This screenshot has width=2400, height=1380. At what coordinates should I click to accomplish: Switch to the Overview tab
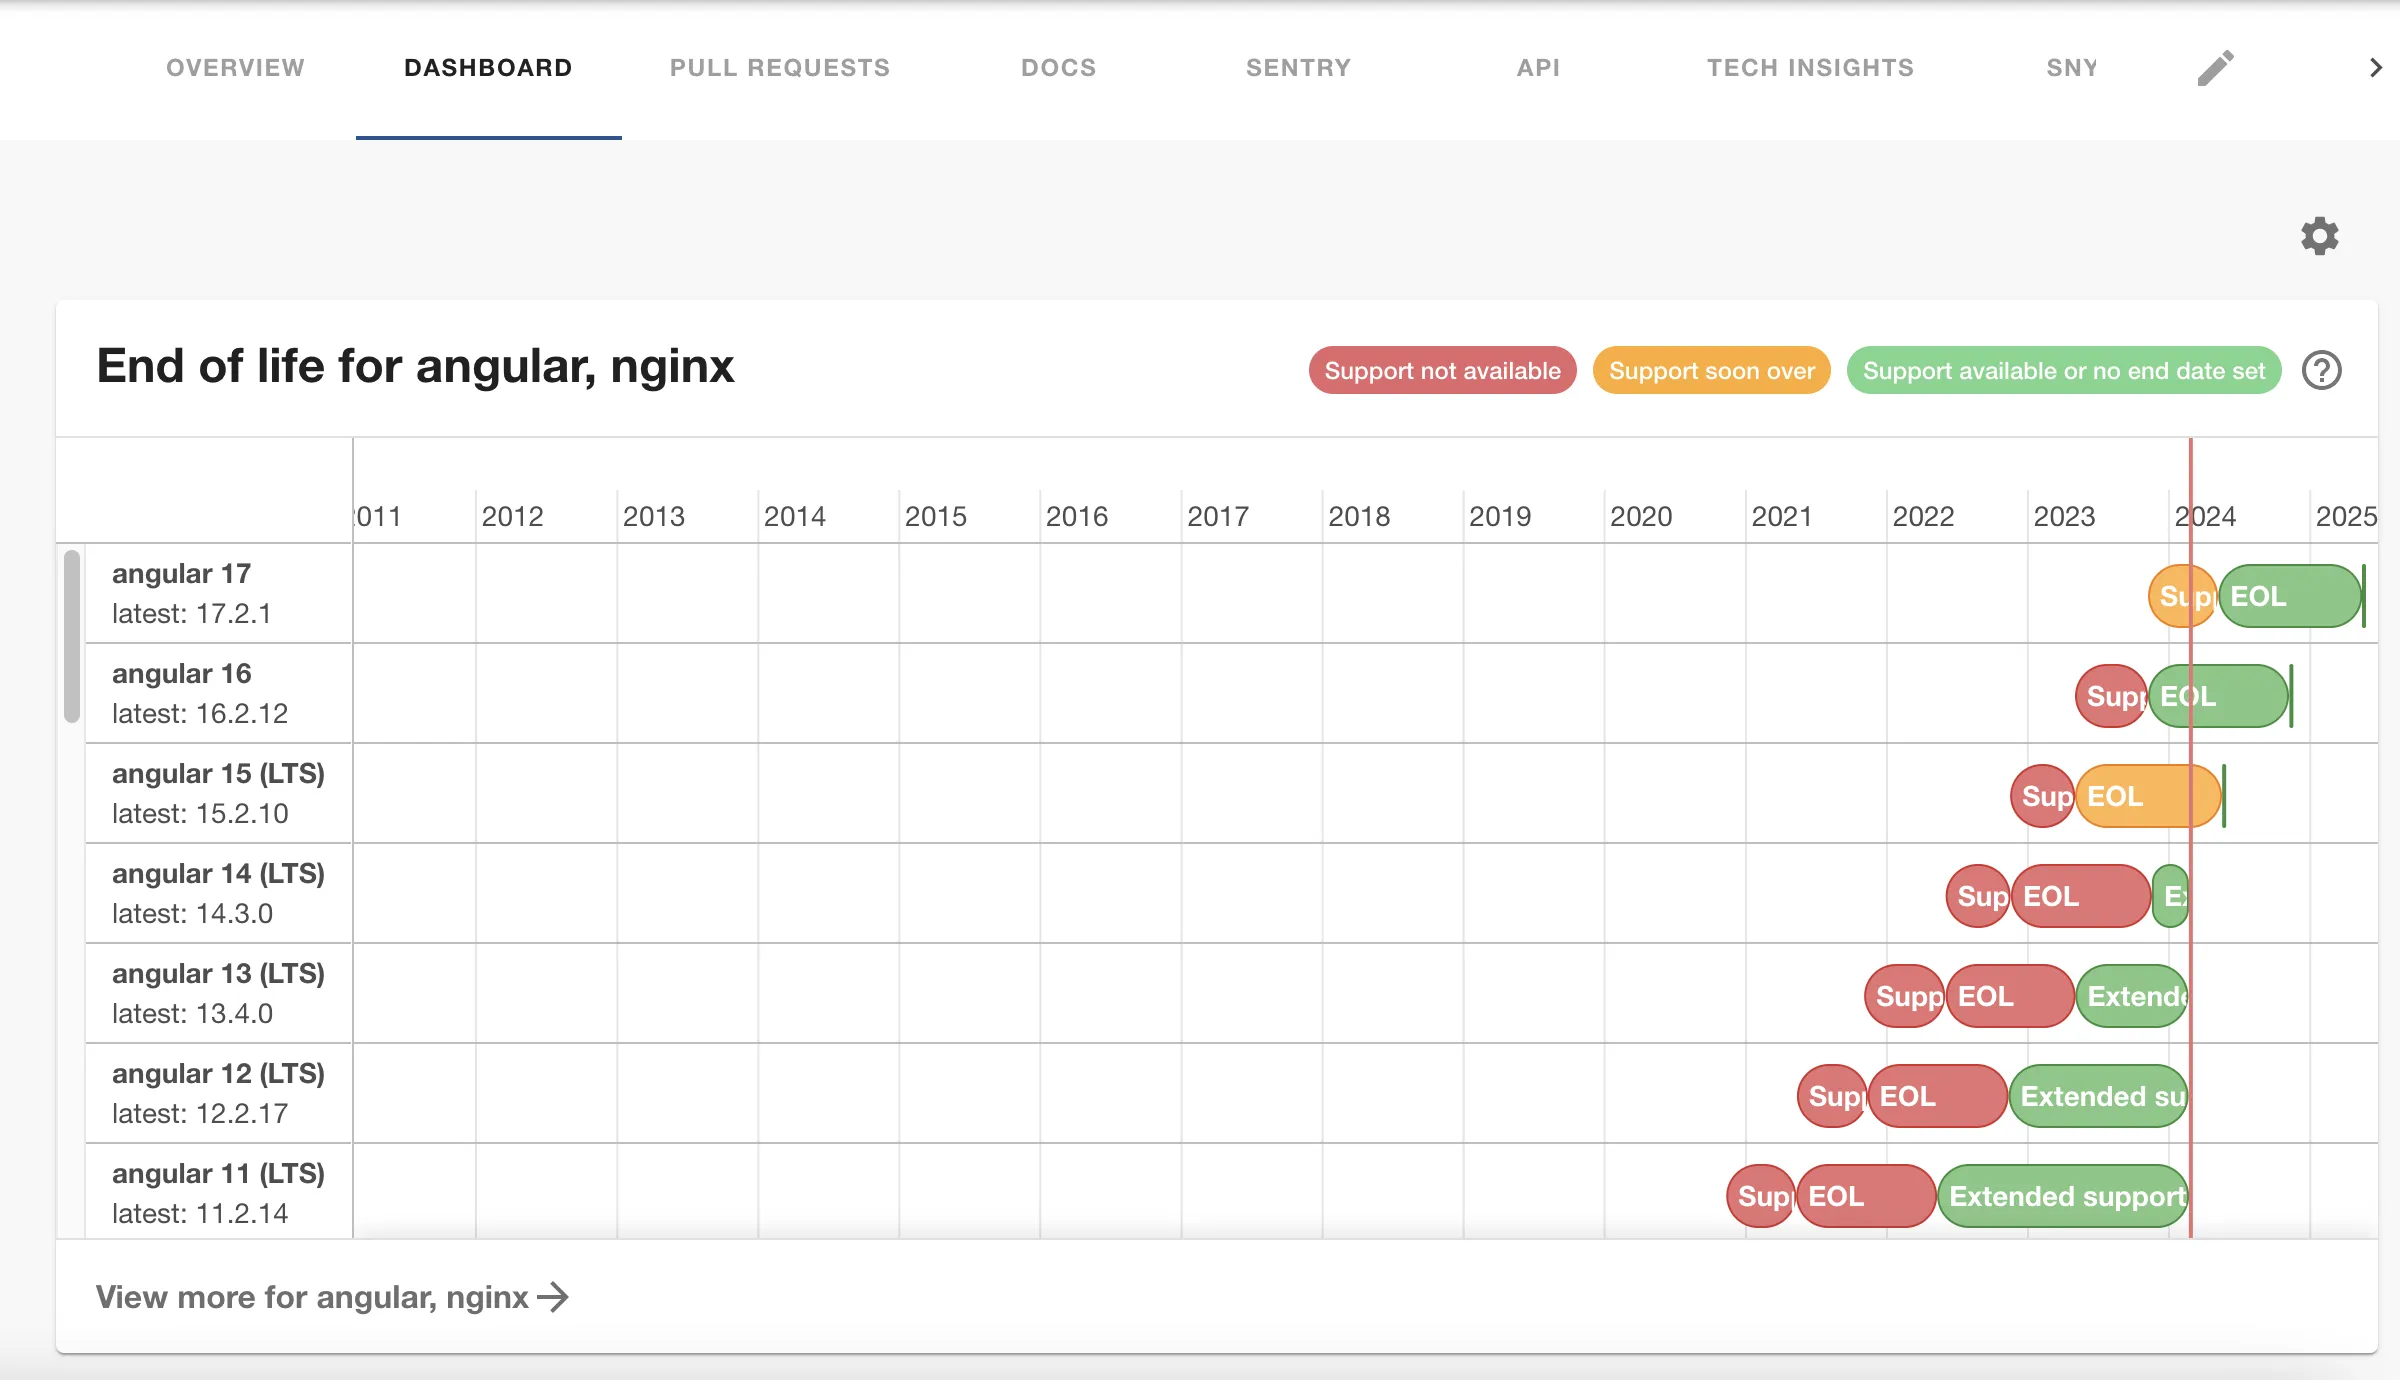click(x=235, y=68)
